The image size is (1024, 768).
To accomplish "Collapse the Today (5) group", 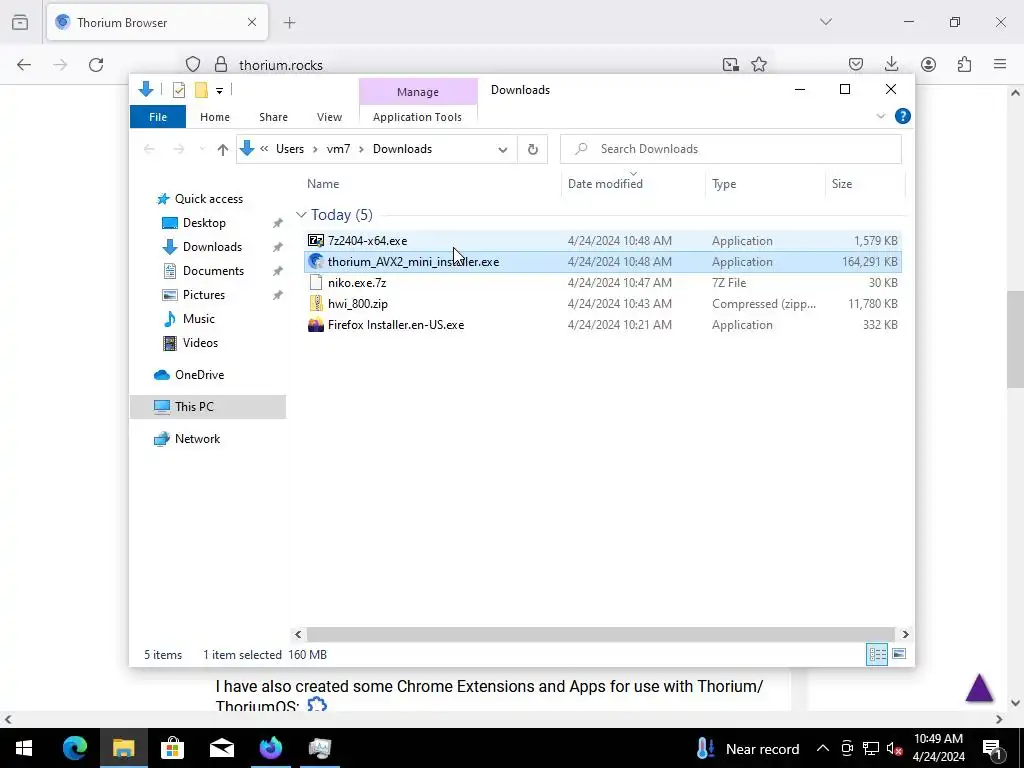I will click(301, 215).
